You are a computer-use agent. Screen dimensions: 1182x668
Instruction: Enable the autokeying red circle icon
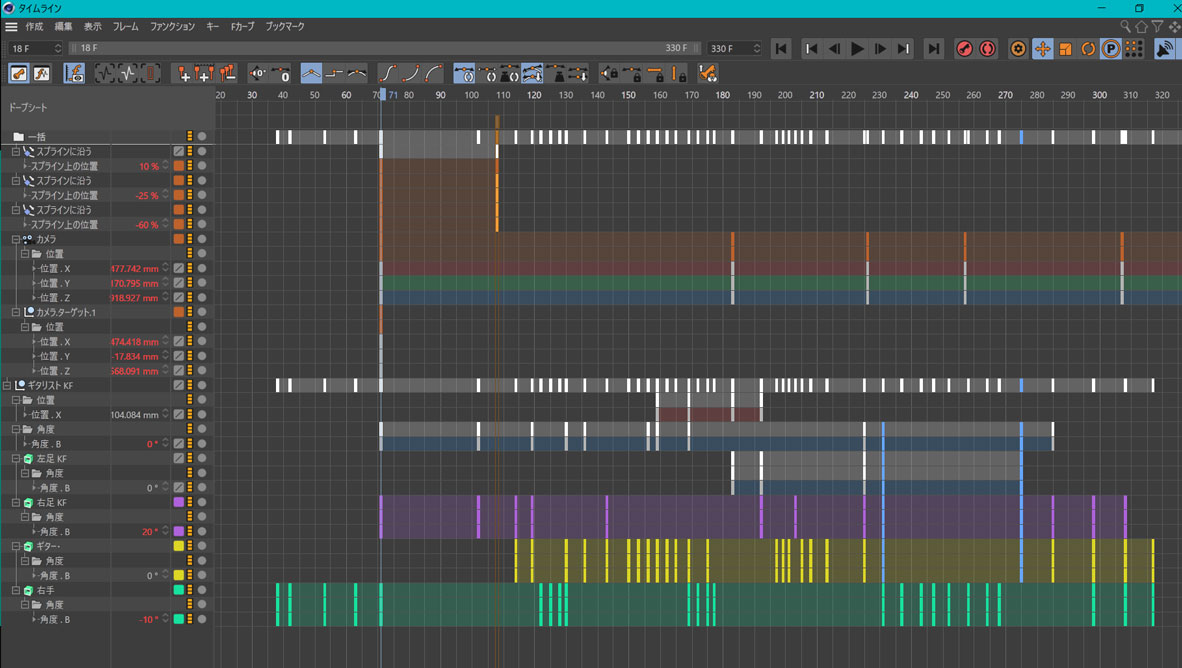(x=988, y=49)
